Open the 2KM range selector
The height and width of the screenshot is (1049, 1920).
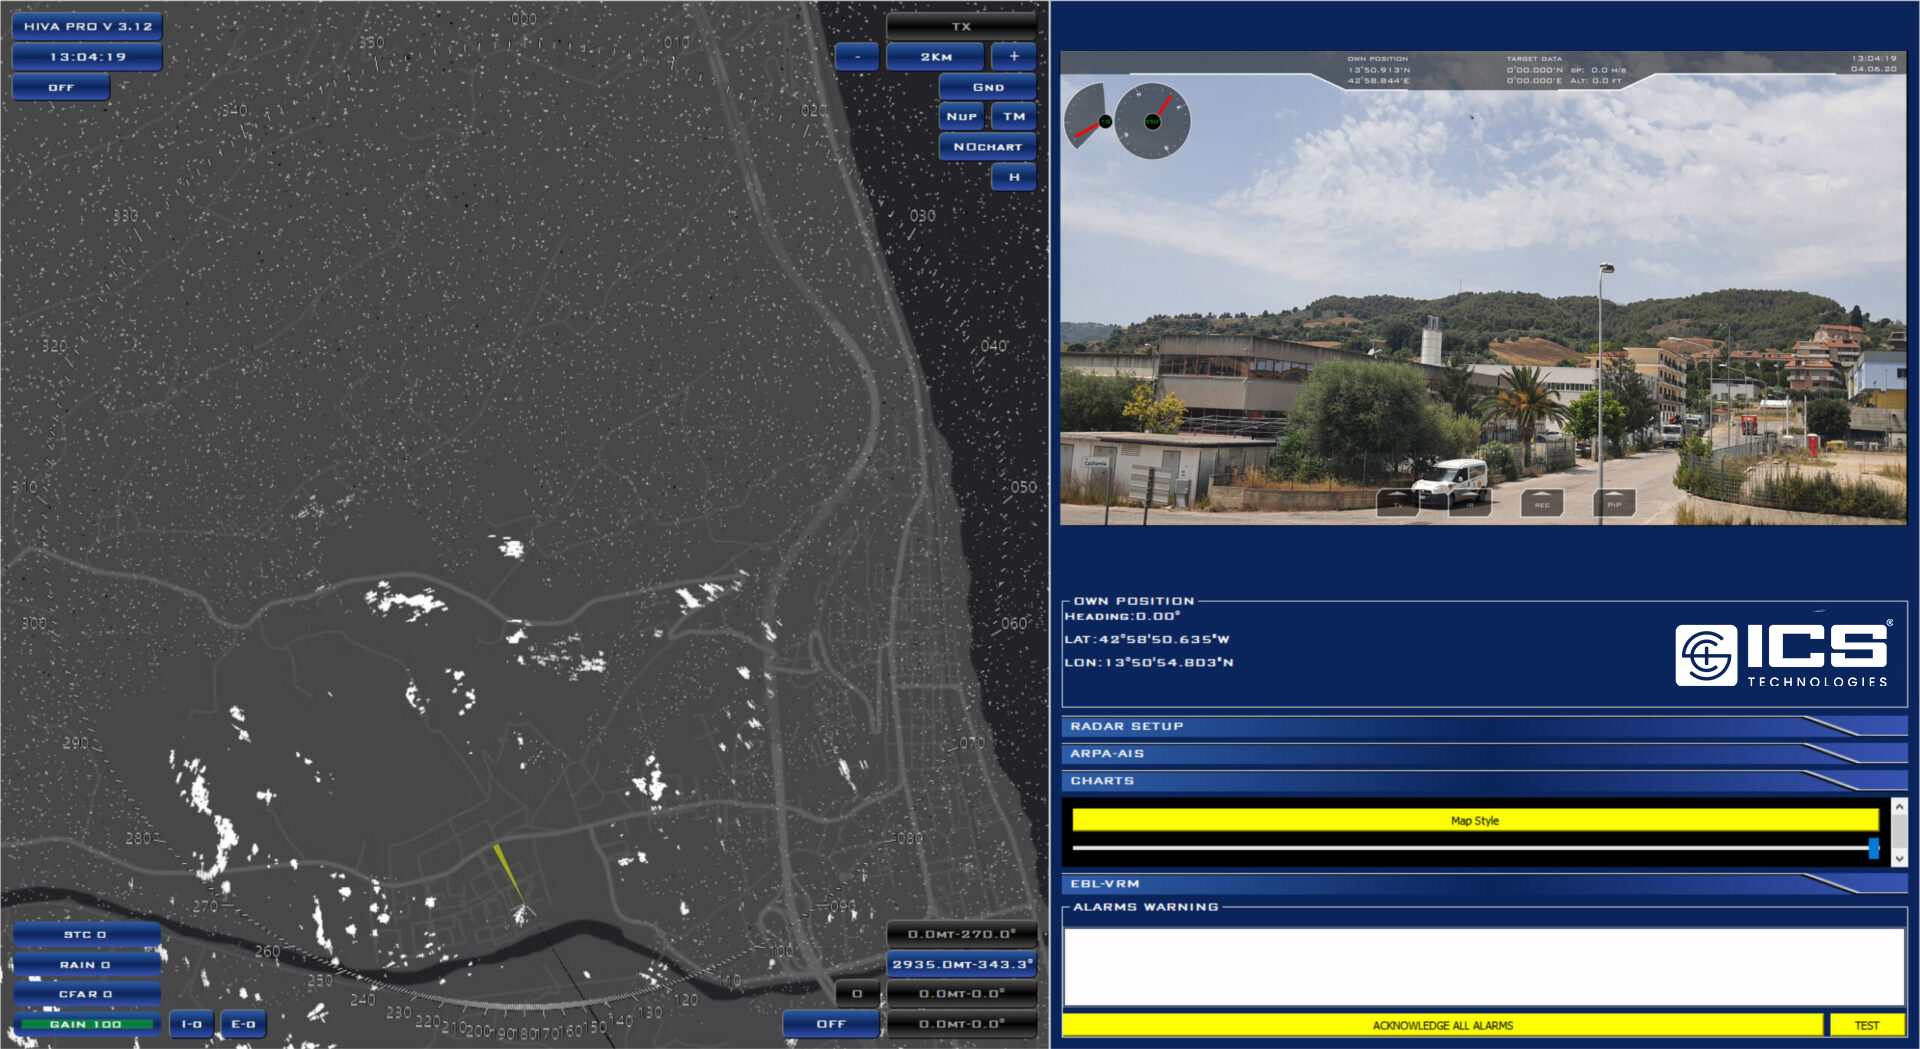pos(936,57)
